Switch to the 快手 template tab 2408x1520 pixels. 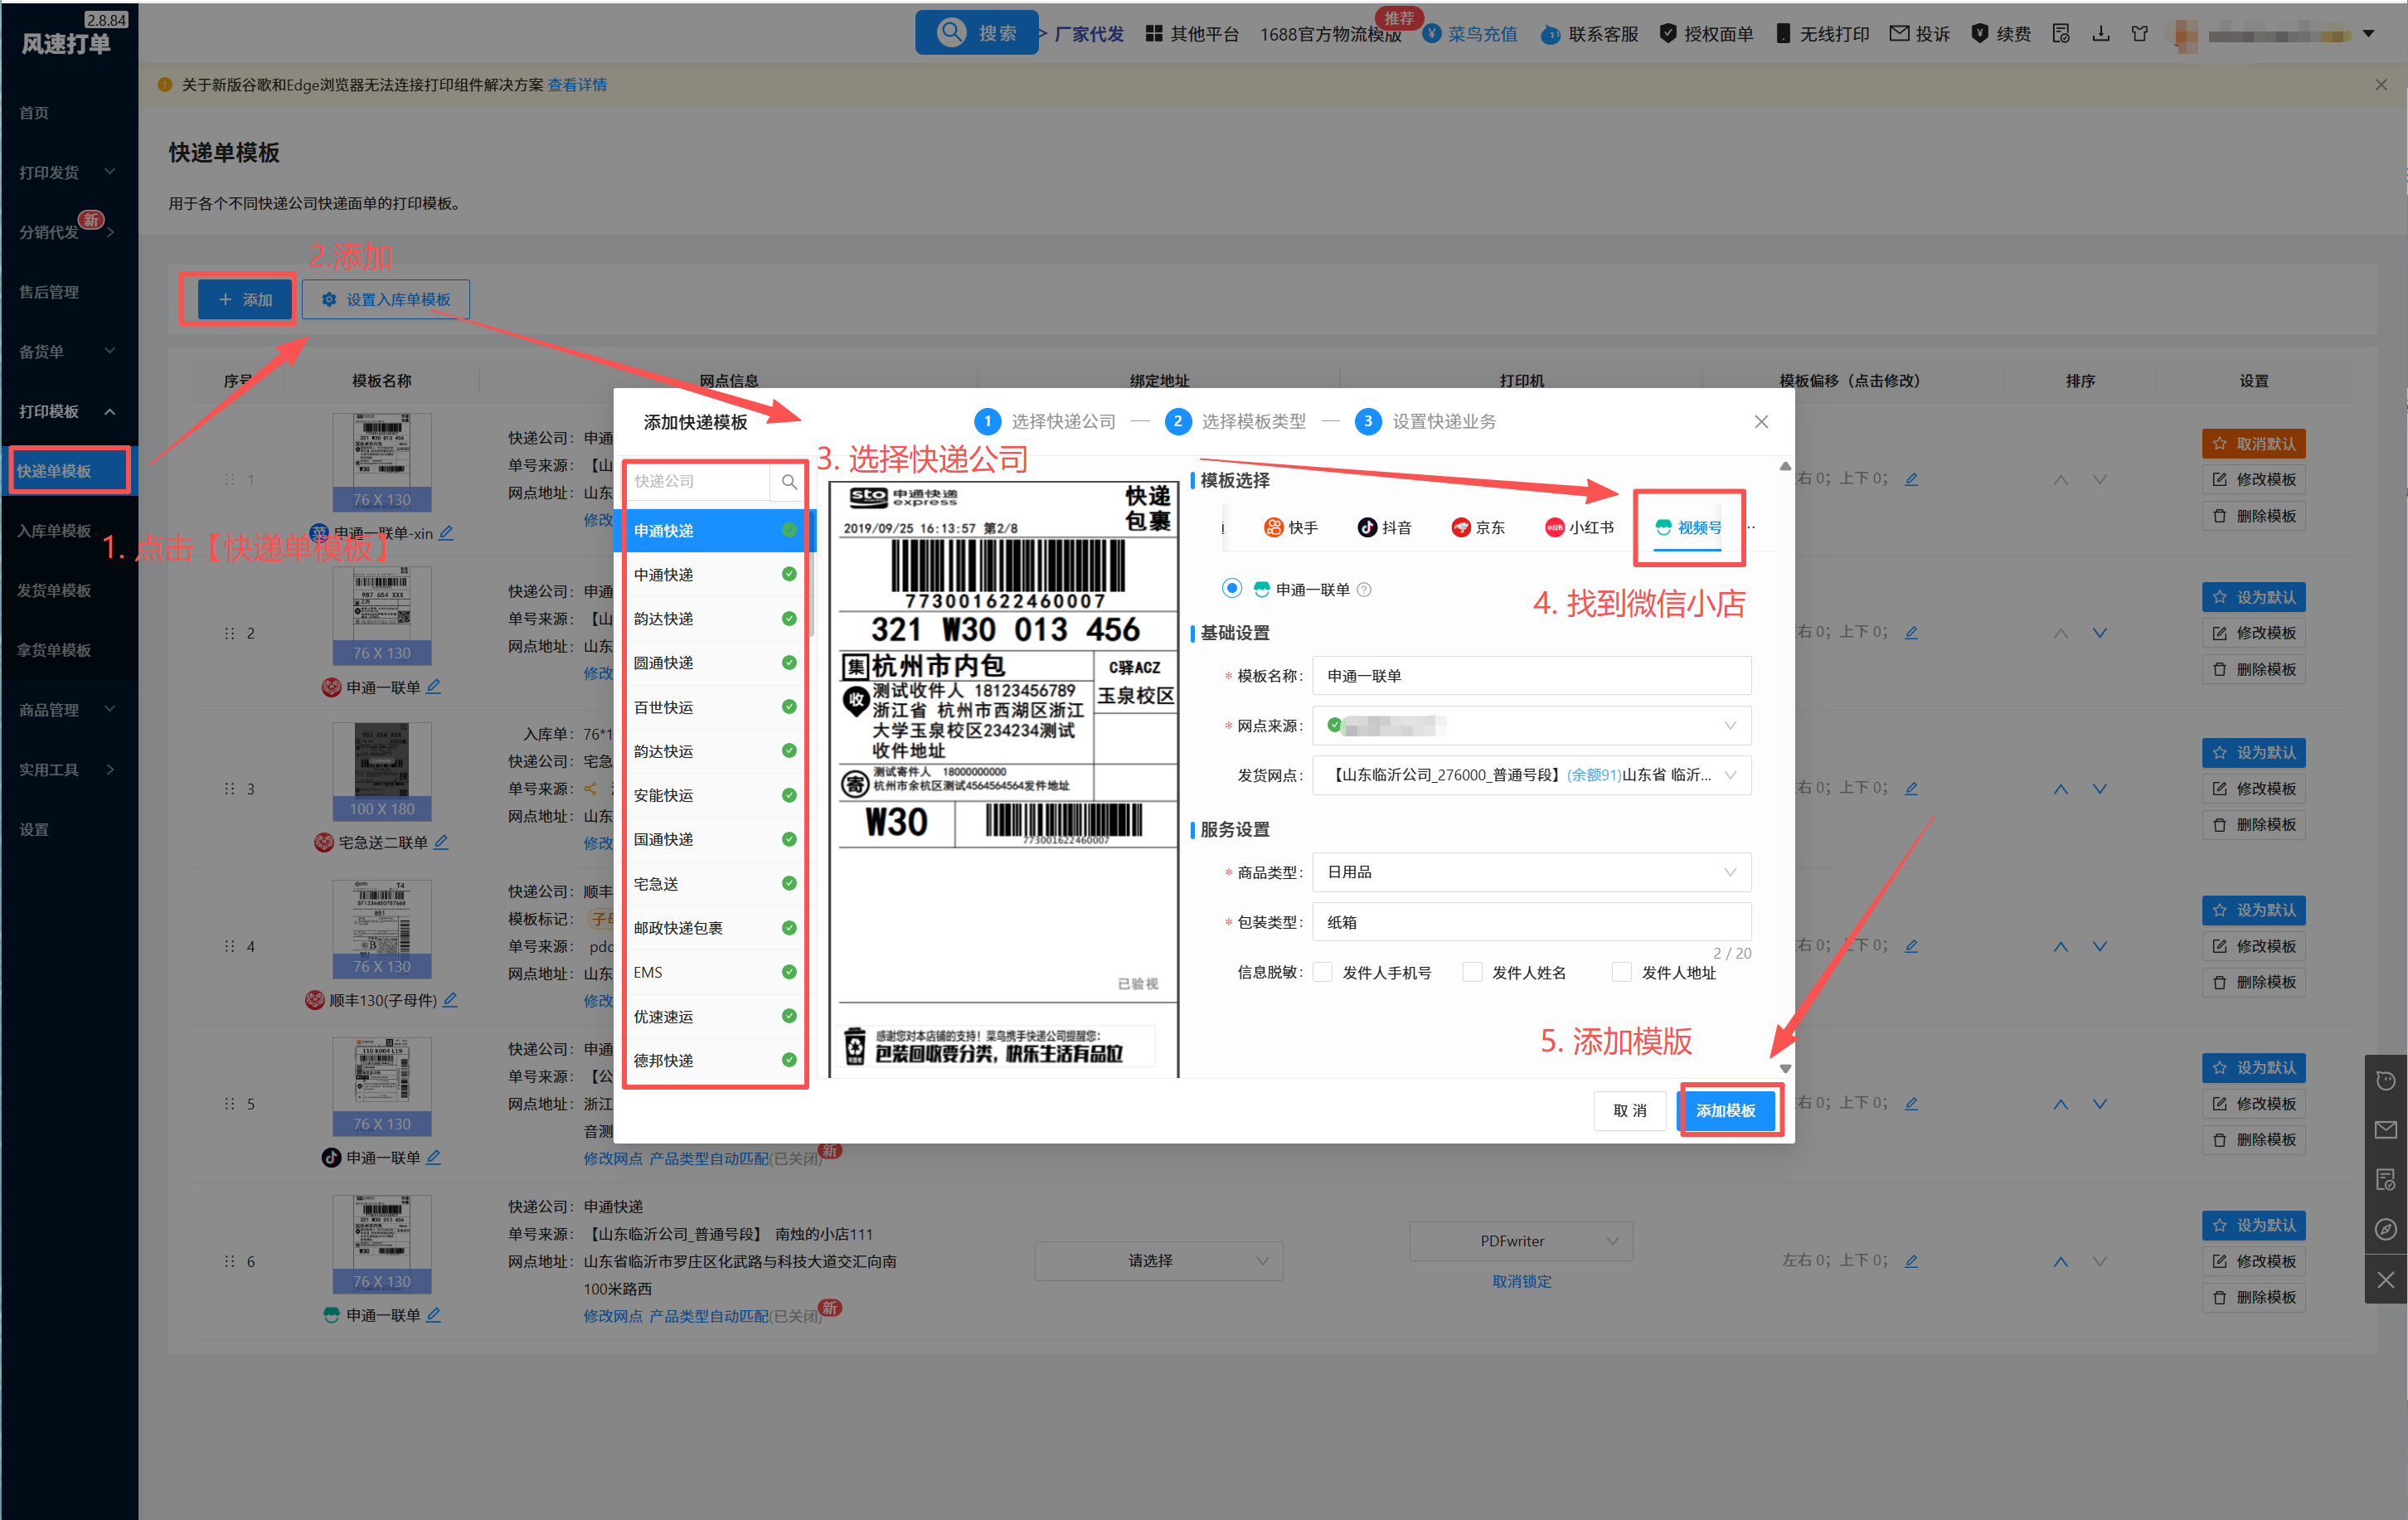pyautogui.click(x=1291, y=528)
